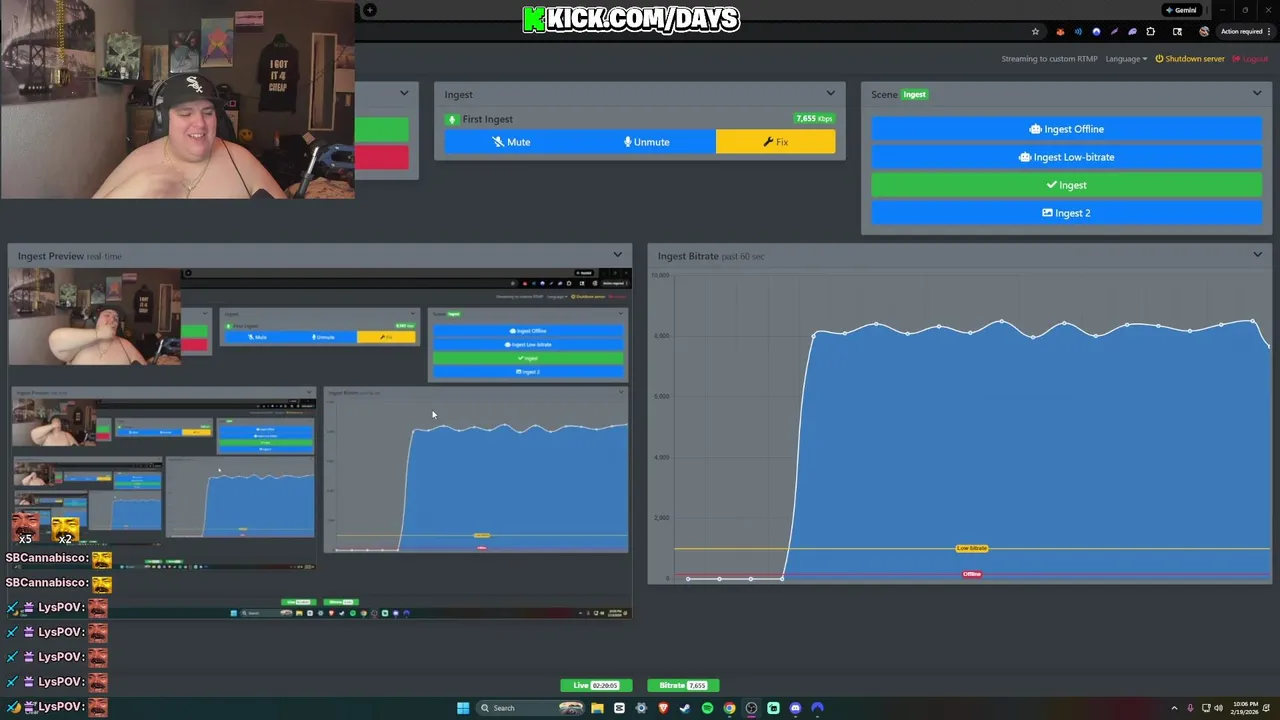Open the MetaMask fox extension
Viewport: 1280px width, 720px height.
[1060, 31]
